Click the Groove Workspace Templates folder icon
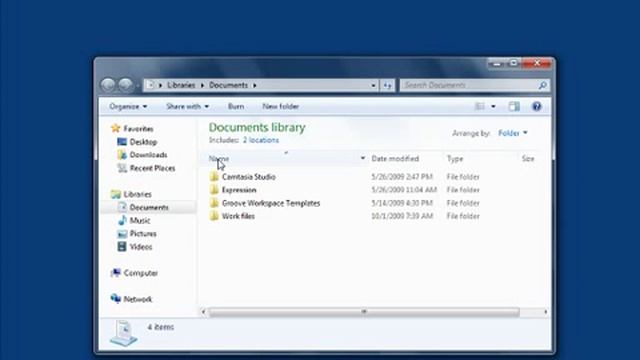 (x=214, y=203)
